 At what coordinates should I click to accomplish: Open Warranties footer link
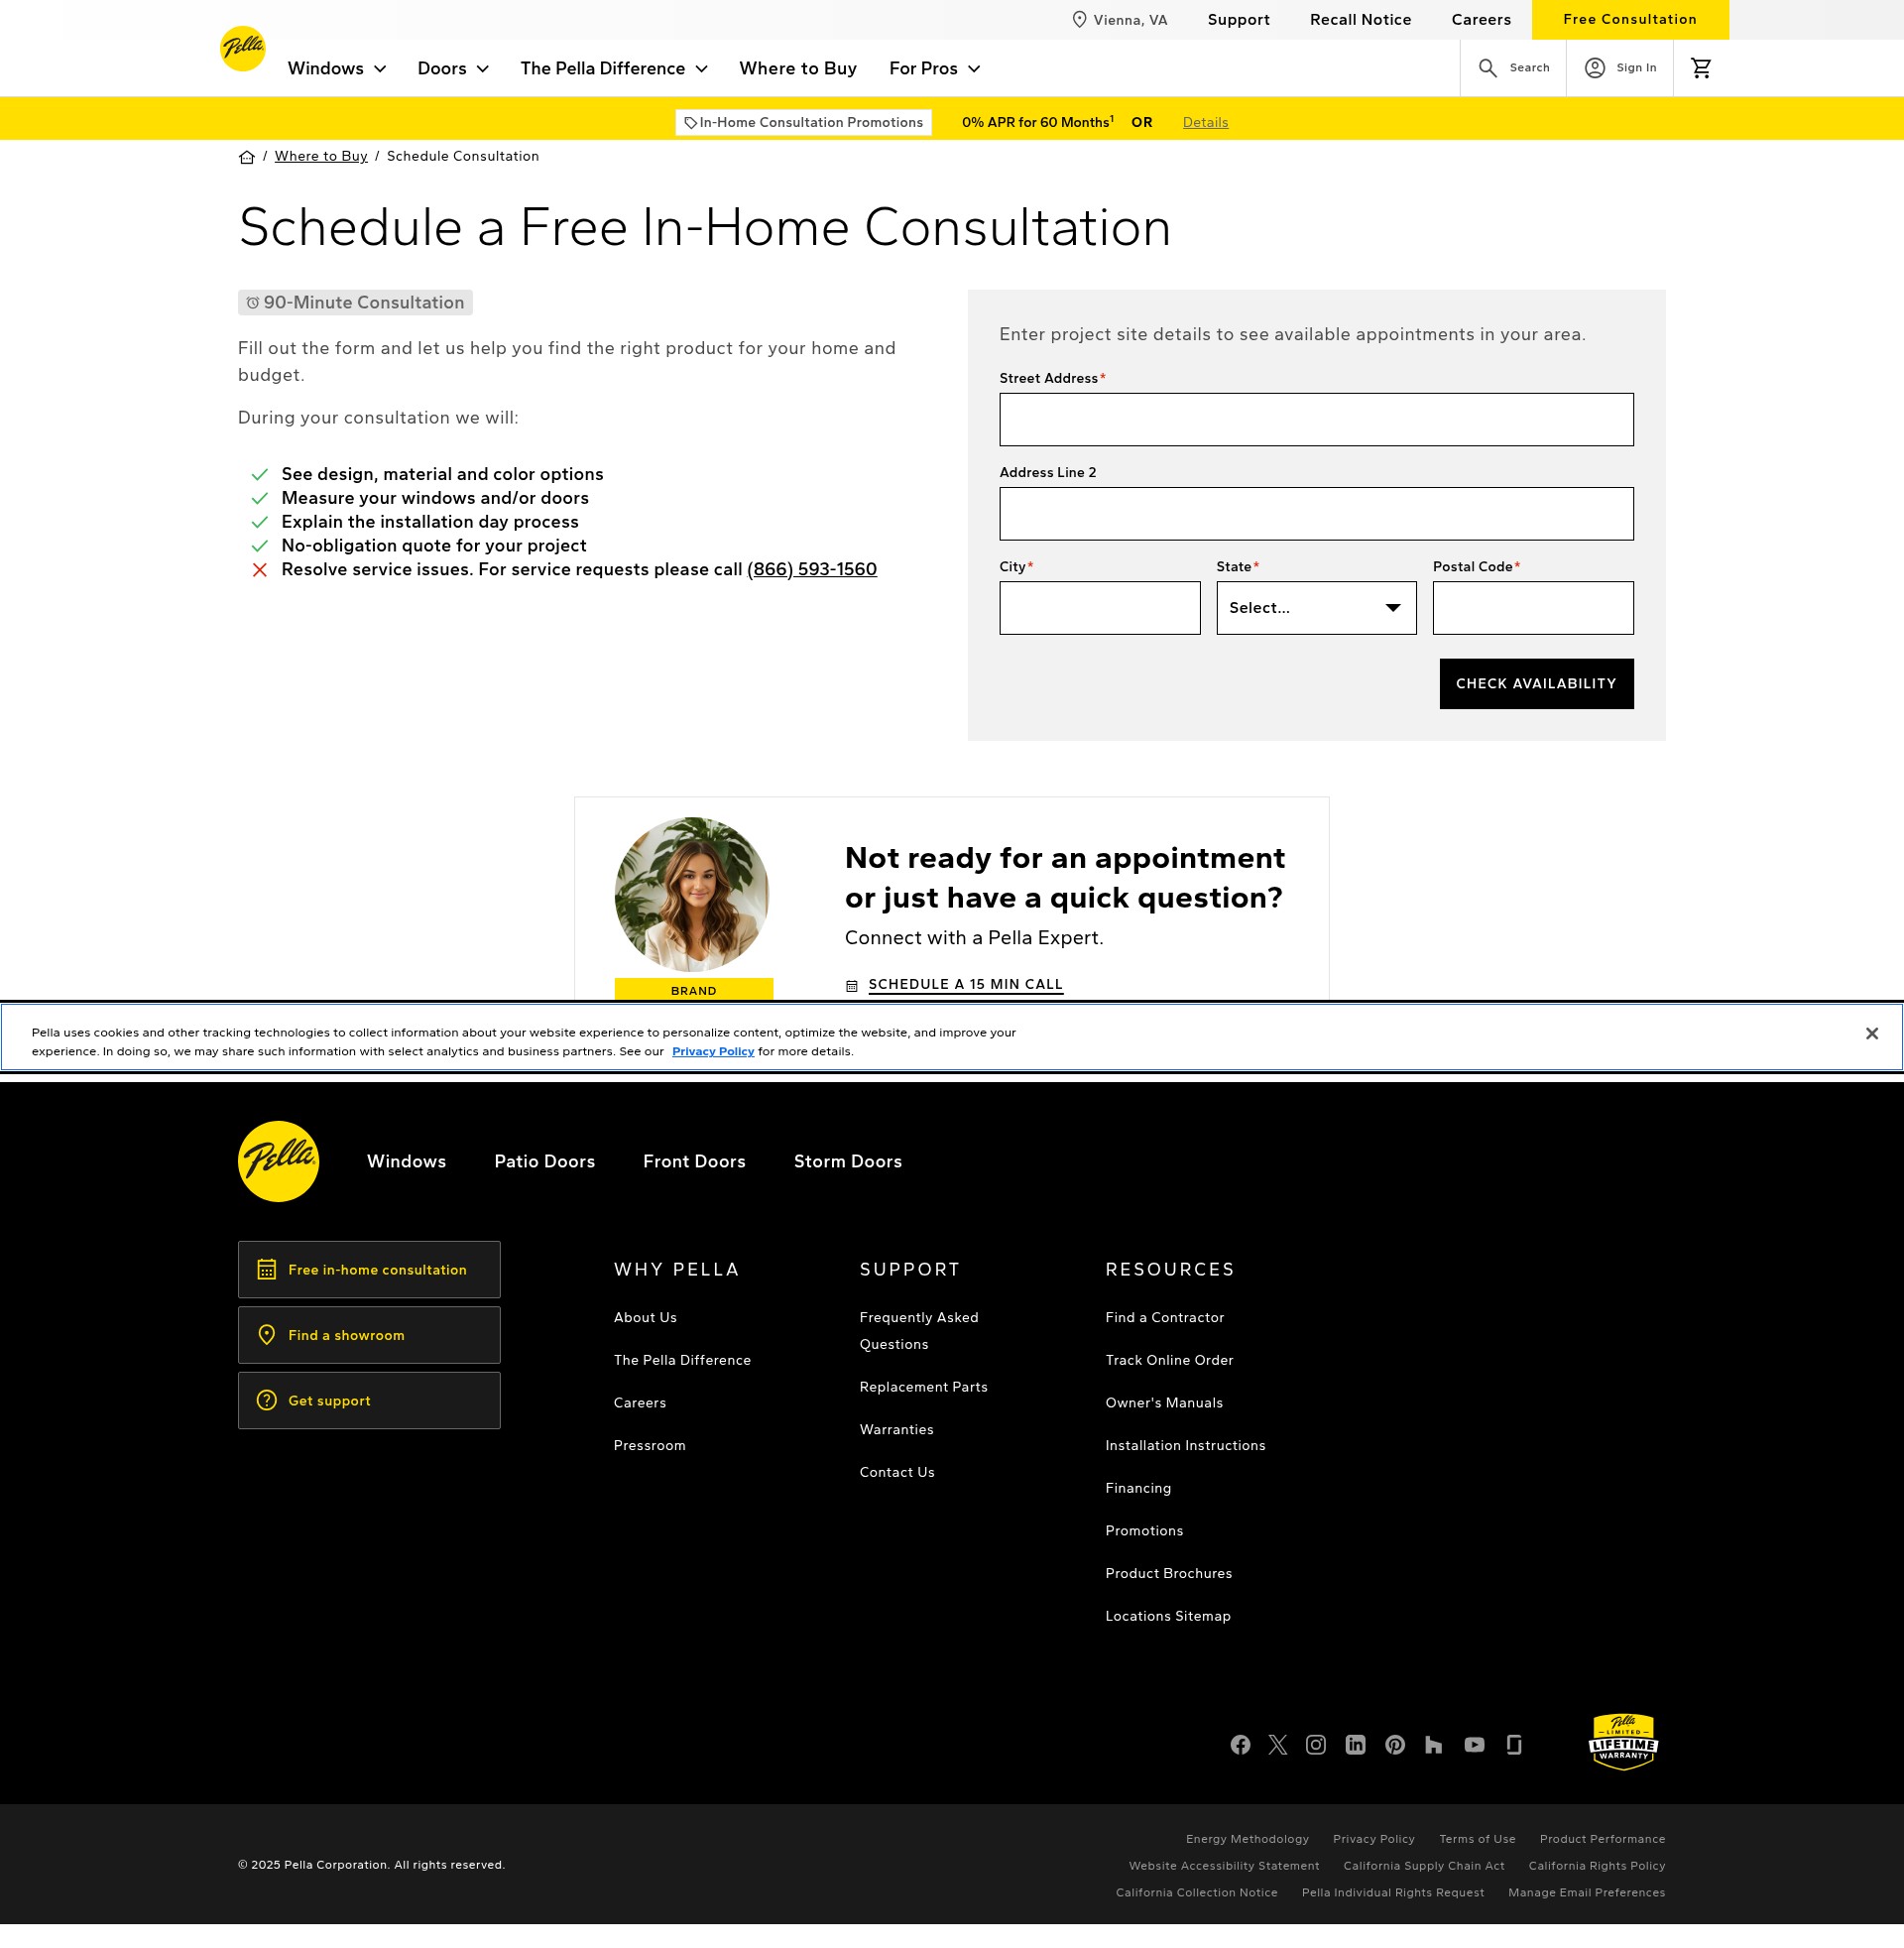point(896,1430)
